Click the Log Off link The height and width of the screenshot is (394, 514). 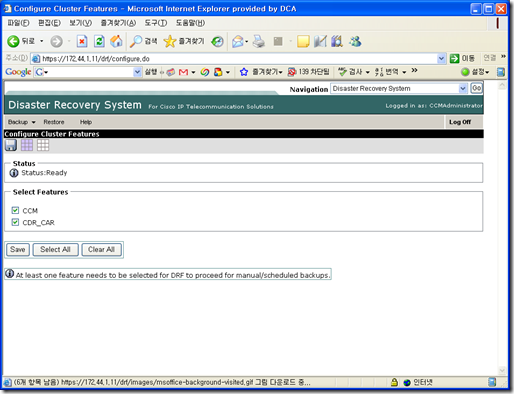(460, 122)
